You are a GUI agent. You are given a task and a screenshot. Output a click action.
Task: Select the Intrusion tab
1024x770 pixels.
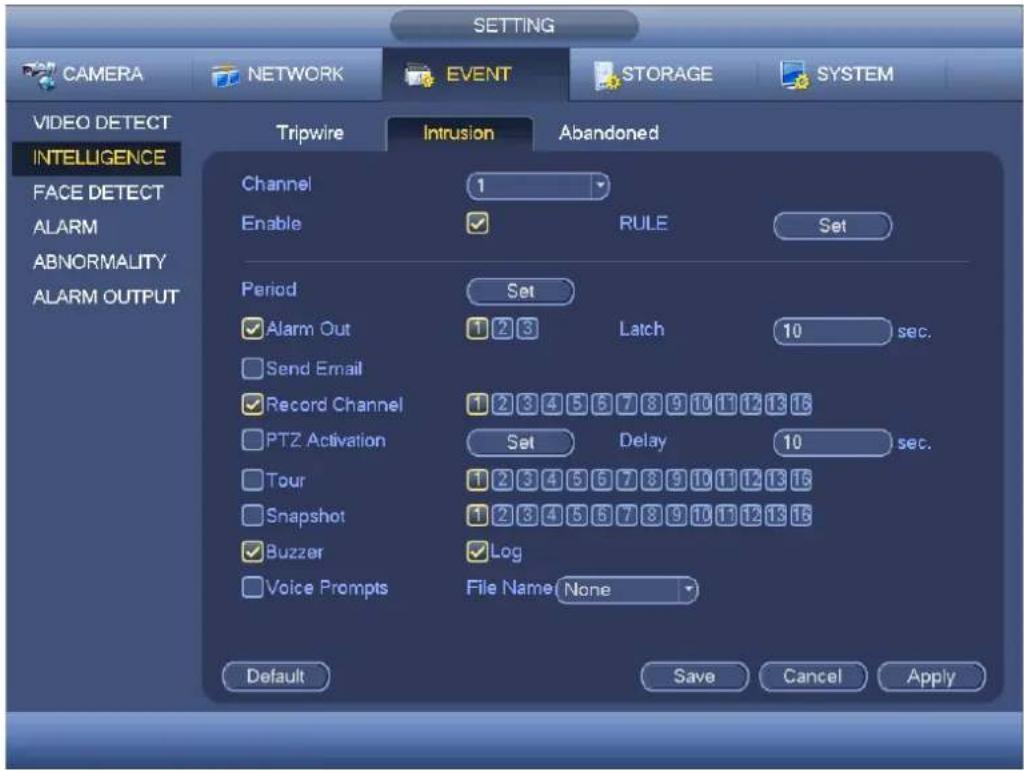pos(458,133)
